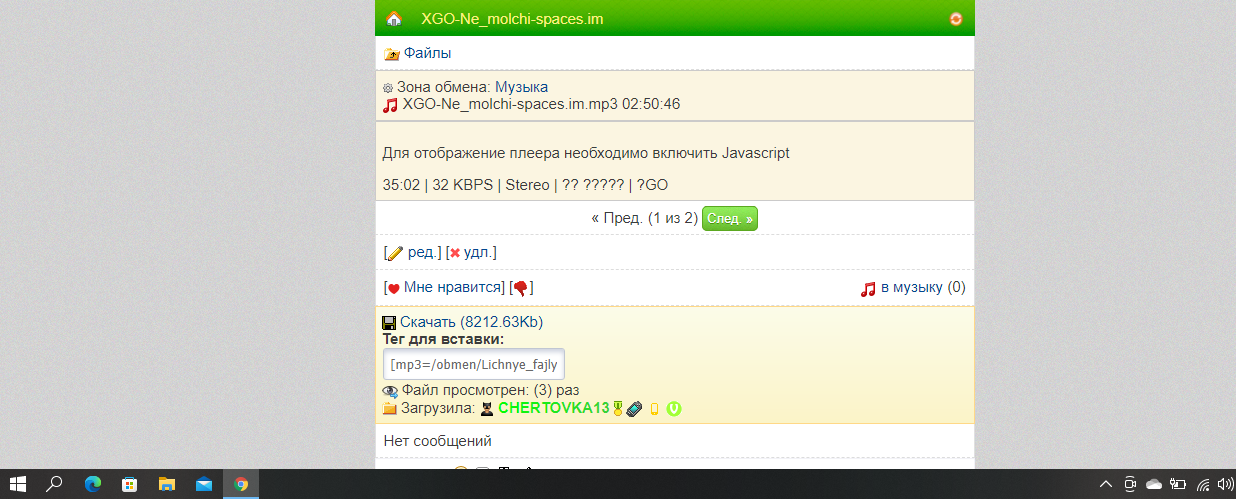1236x499 pixels.
Task: Click the red X delete icon
Action: click(455, 253)
